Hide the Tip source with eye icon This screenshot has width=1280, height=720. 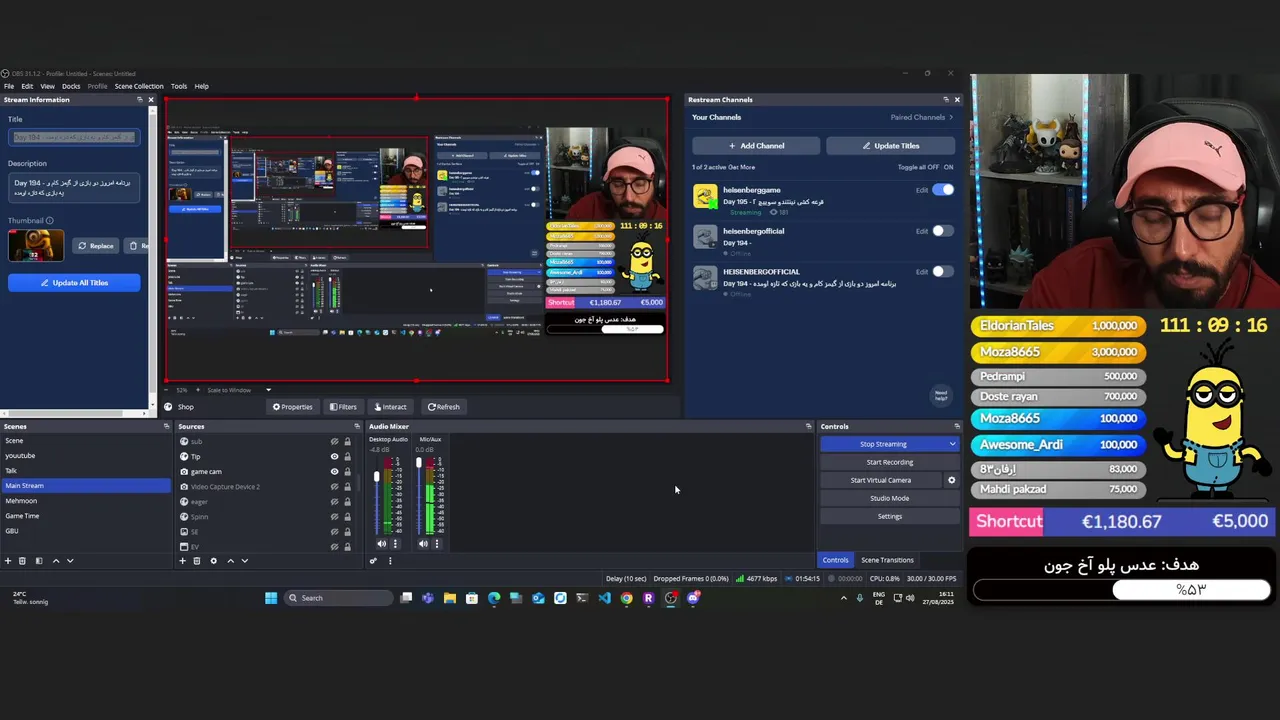click(334, 457)
